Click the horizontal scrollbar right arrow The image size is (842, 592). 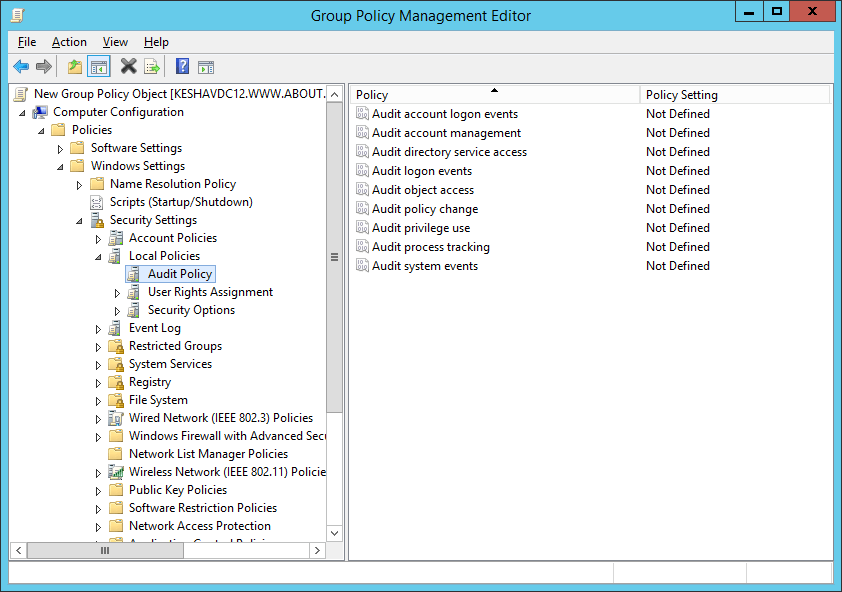point(317,550)
